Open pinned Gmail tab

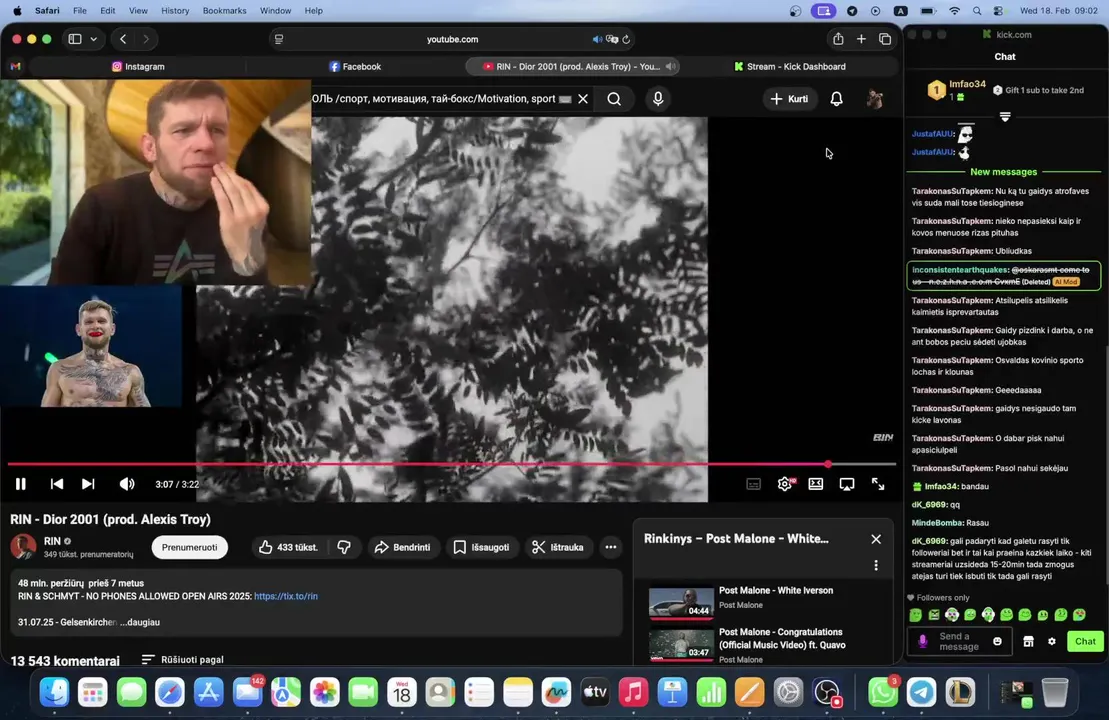coord(16,66)
